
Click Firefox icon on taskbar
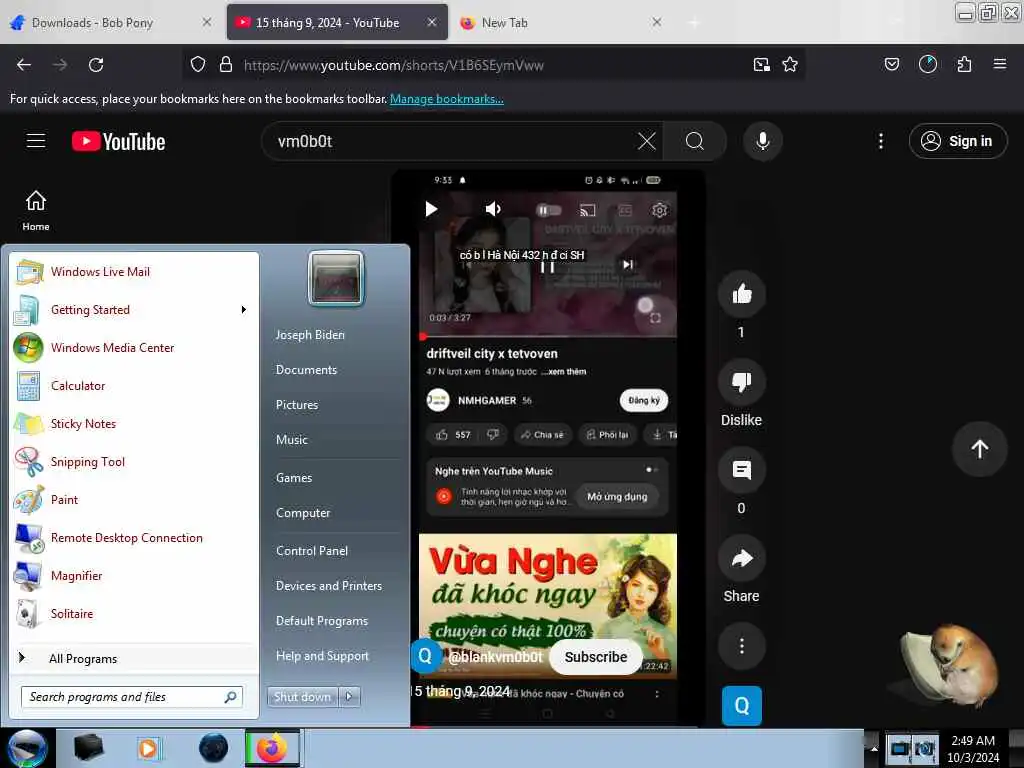click(x=272, y=748)
